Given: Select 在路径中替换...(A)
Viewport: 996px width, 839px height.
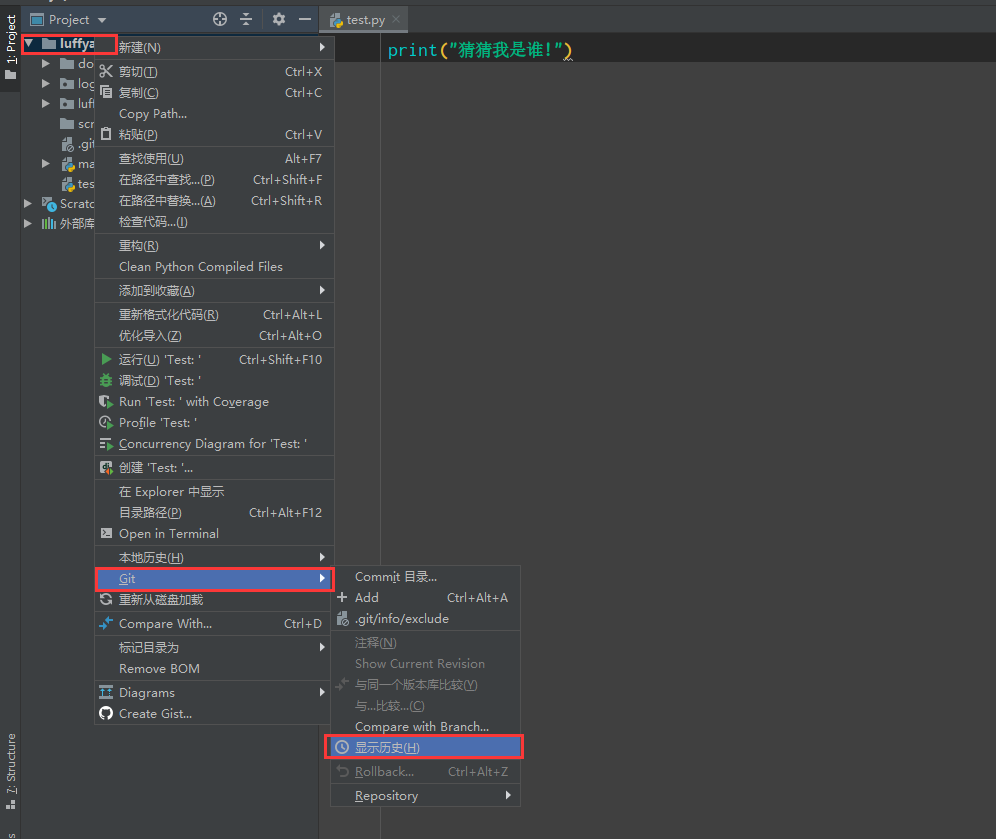Looking at the screenshot, I should pyautogui.click(x=214, y=201).
